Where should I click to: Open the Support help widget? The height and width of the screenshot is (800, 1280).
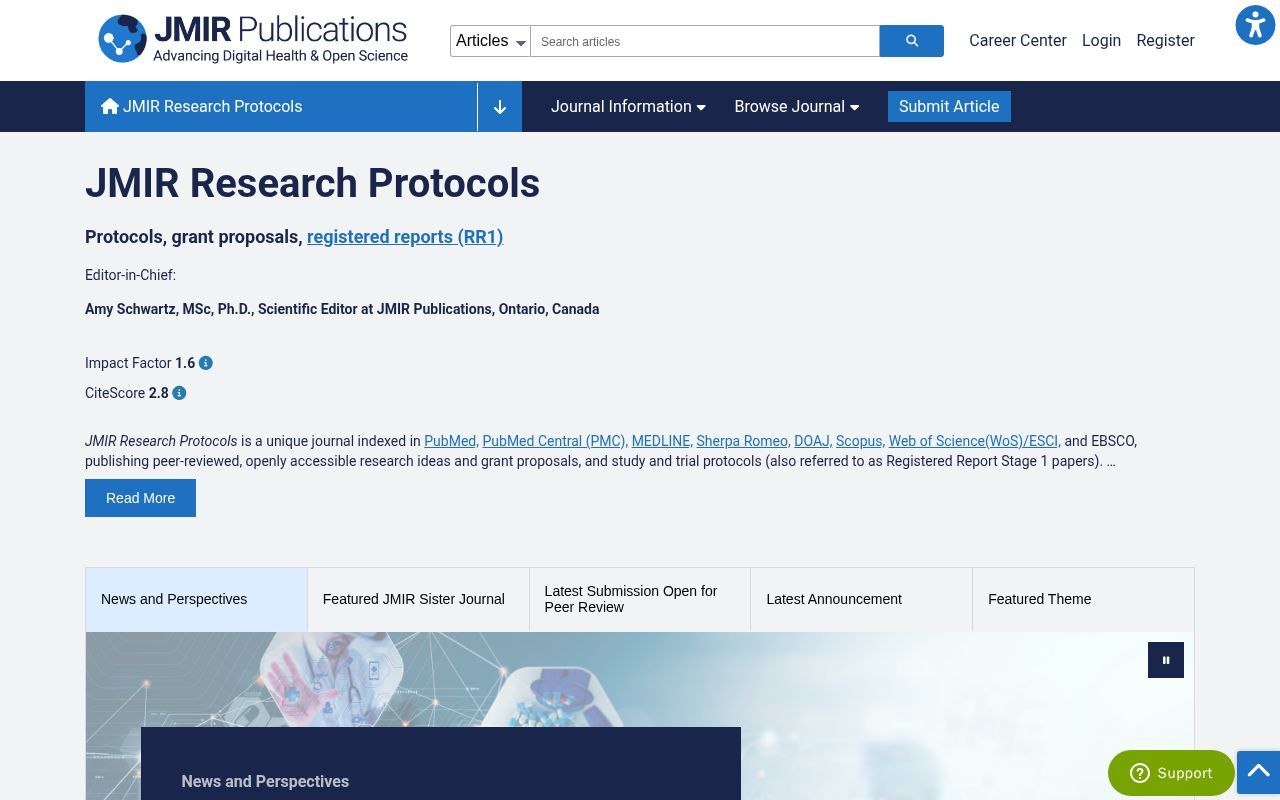[1171, 773]
